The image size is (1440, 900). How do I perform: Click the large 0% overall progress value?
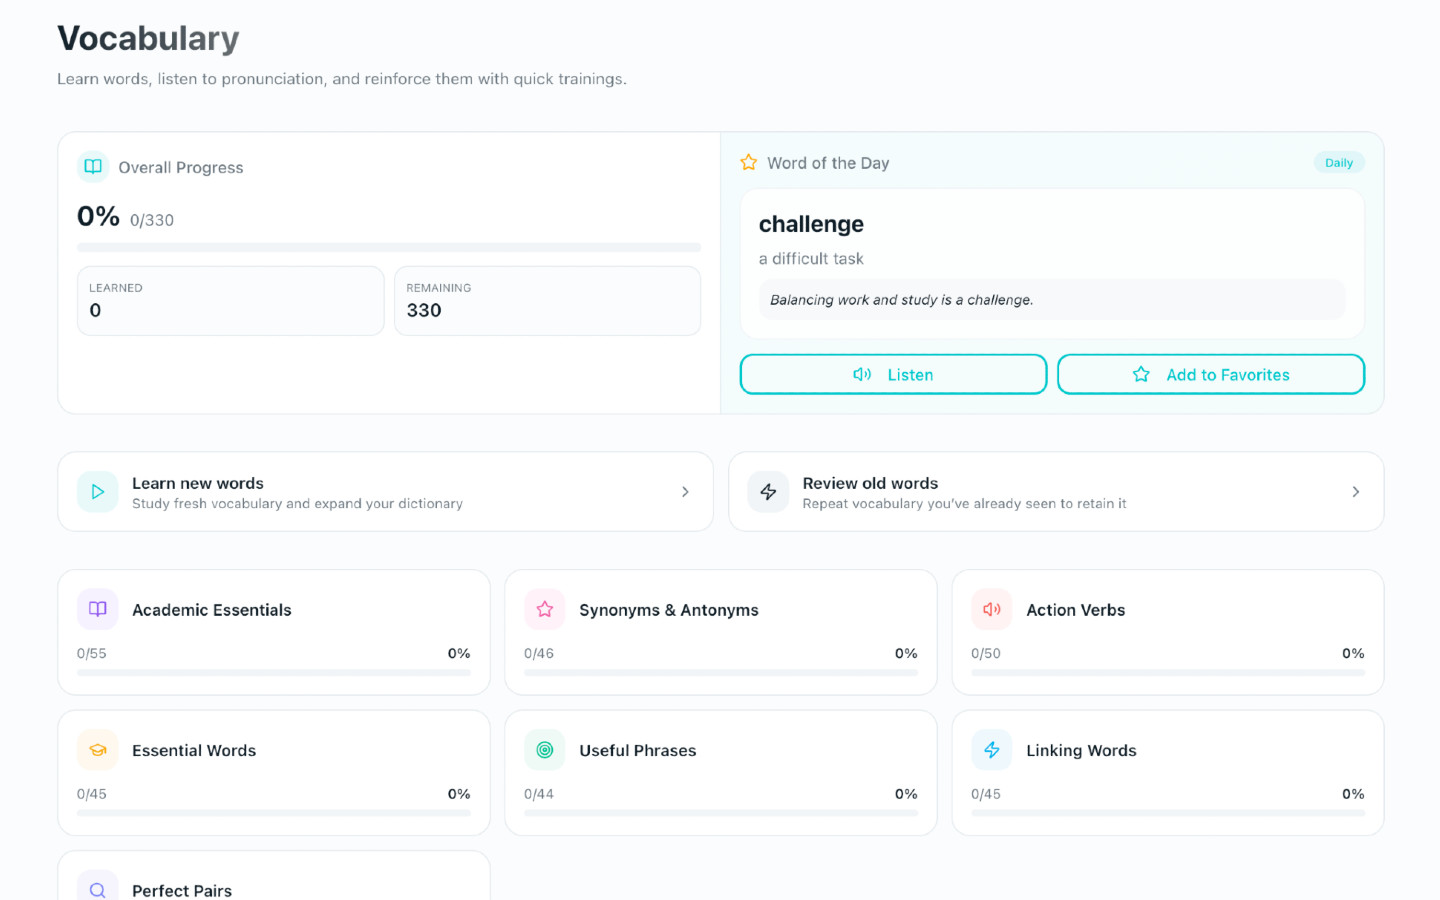pyautogui.click(x=98, y=216)
